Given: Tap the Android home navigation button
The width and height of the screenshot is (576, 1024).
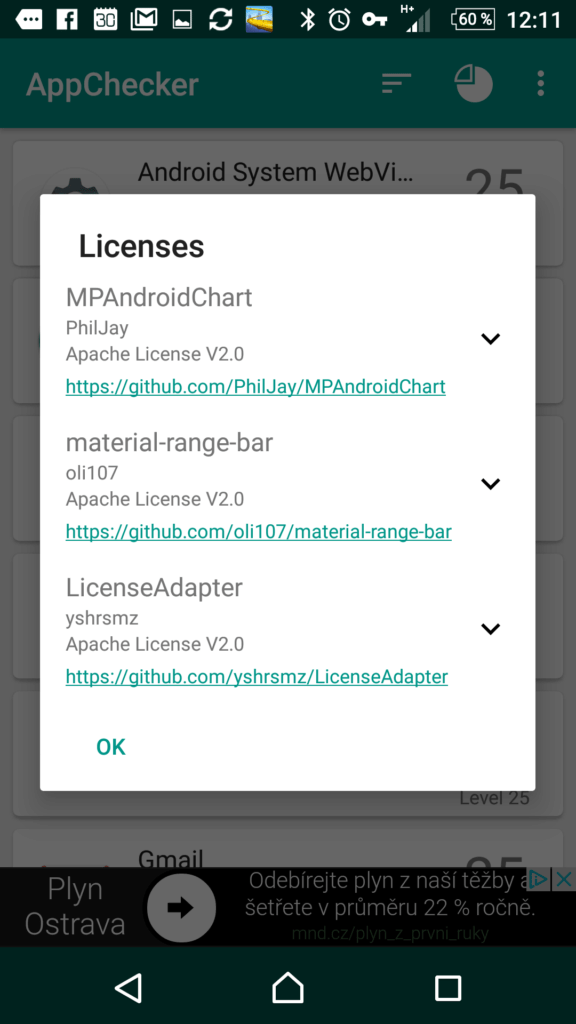Looking at the screenshot, I should click(288, 986).
